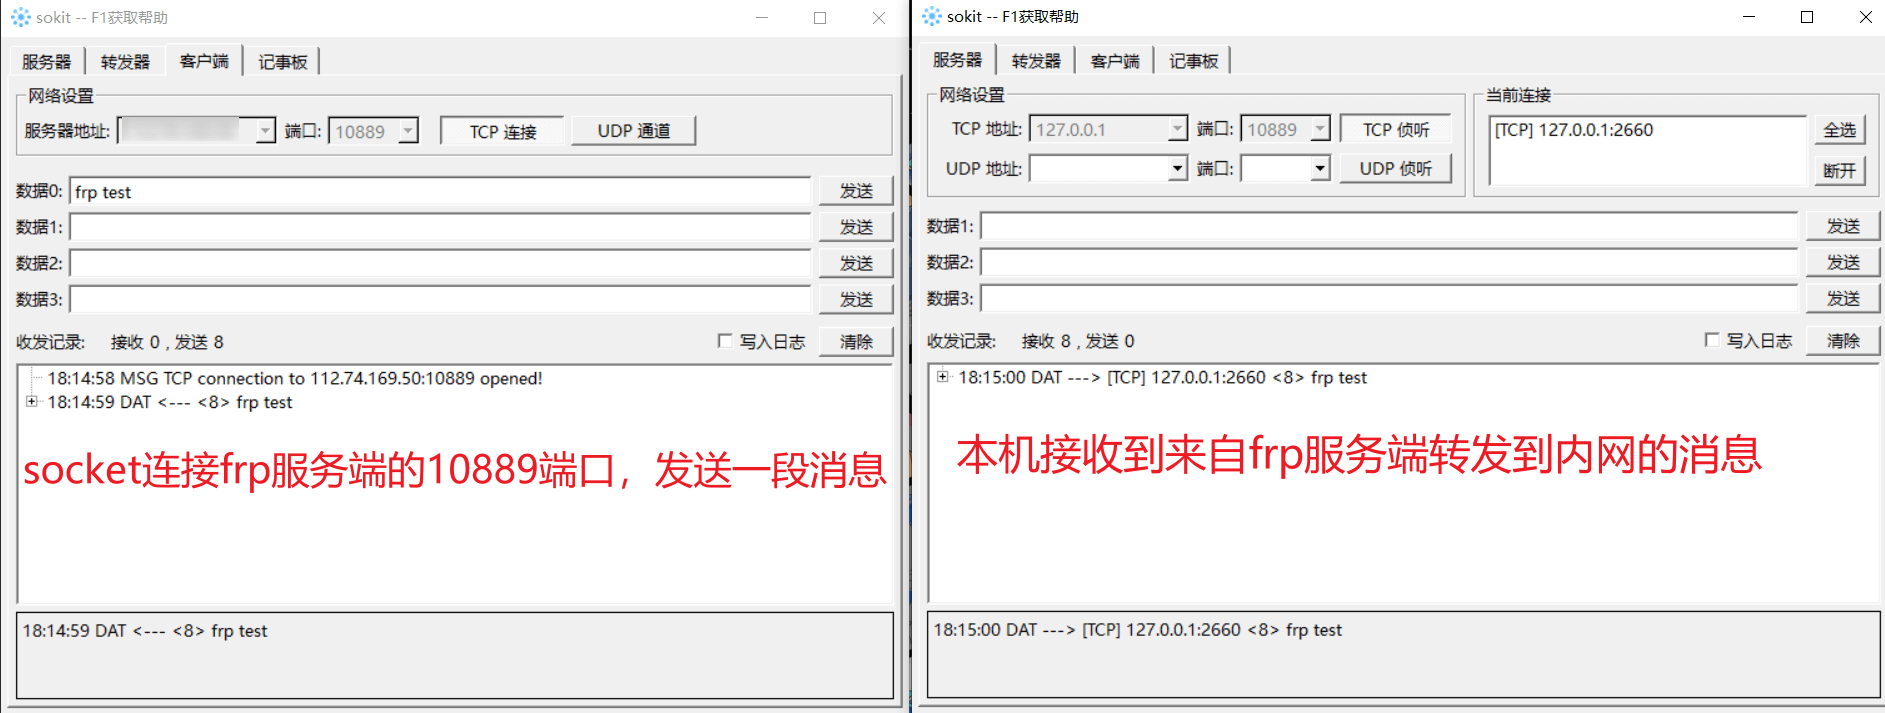1885x713 pixels.
Task: Click 数据1 input field in right window
Action: click(1389, 226)
